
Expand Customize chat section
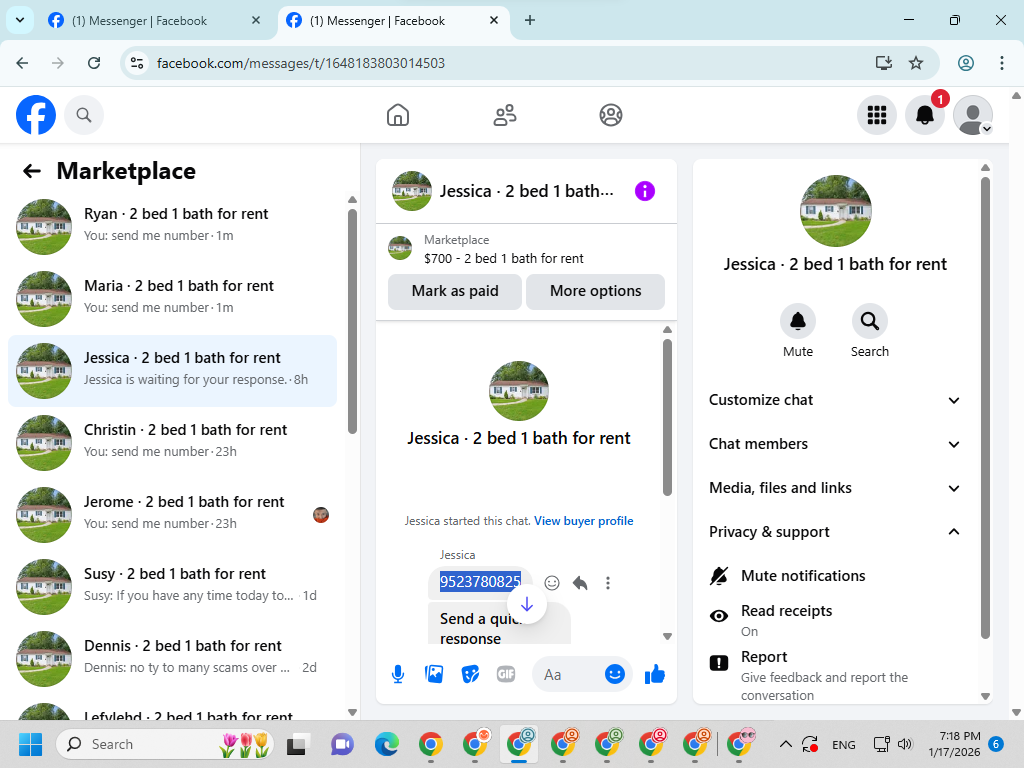(835, 400)
